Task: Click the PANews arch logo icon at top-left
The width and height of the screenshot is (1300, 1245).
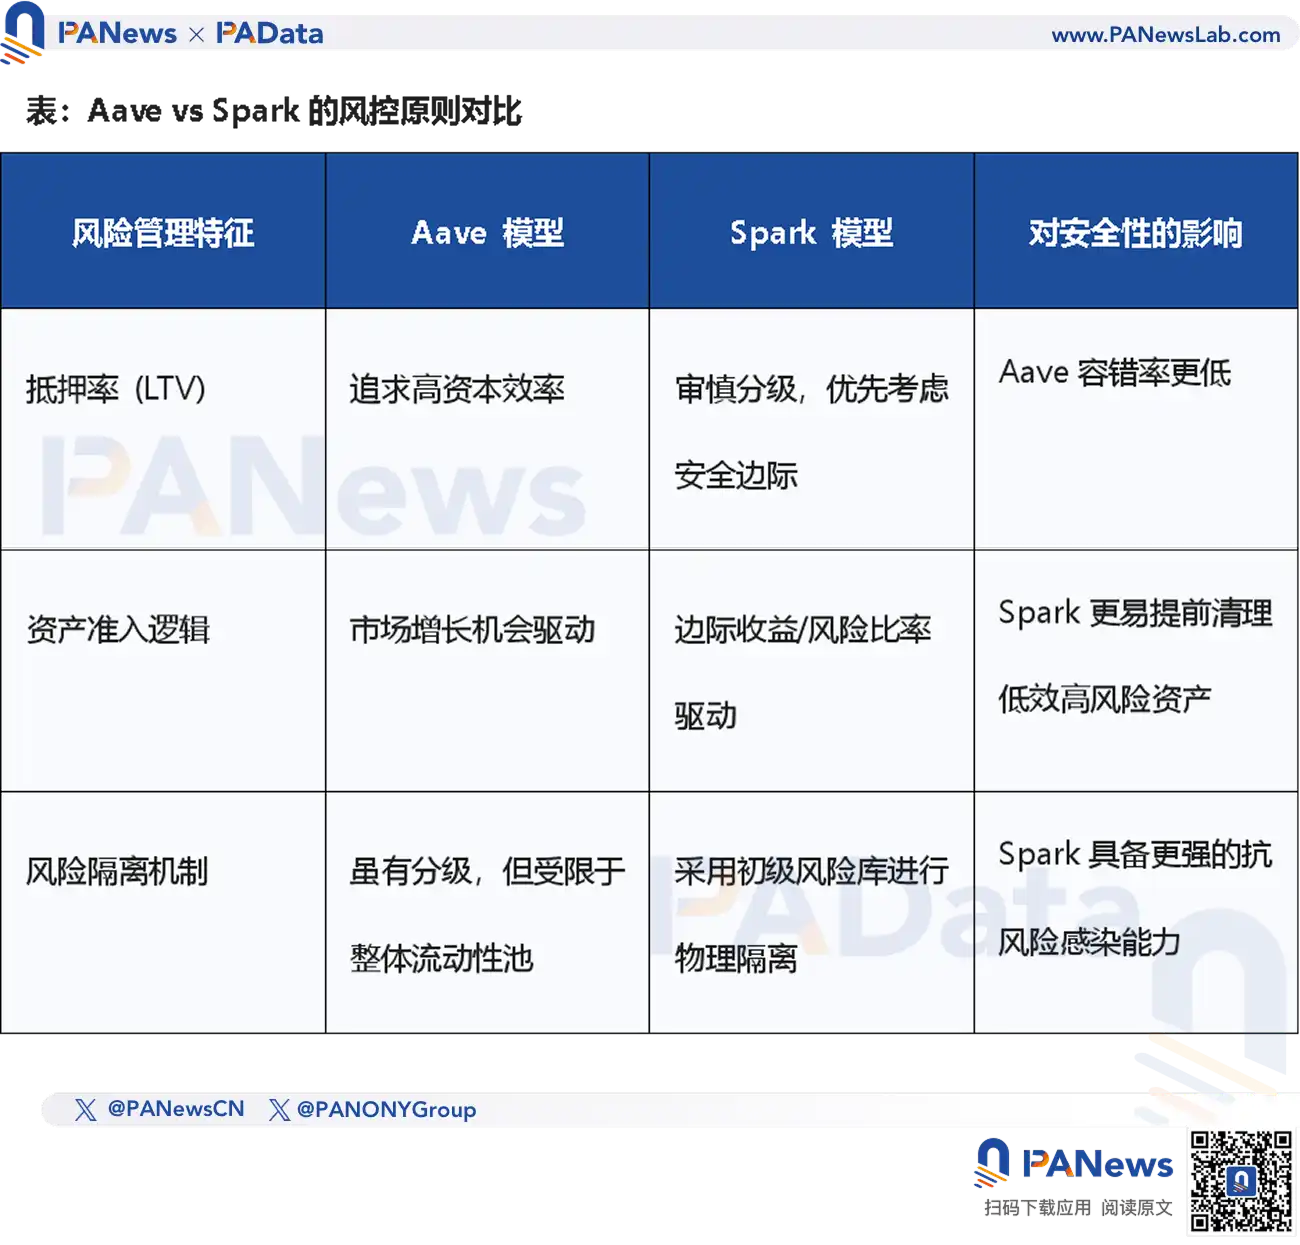Action: tap(22, 32)
